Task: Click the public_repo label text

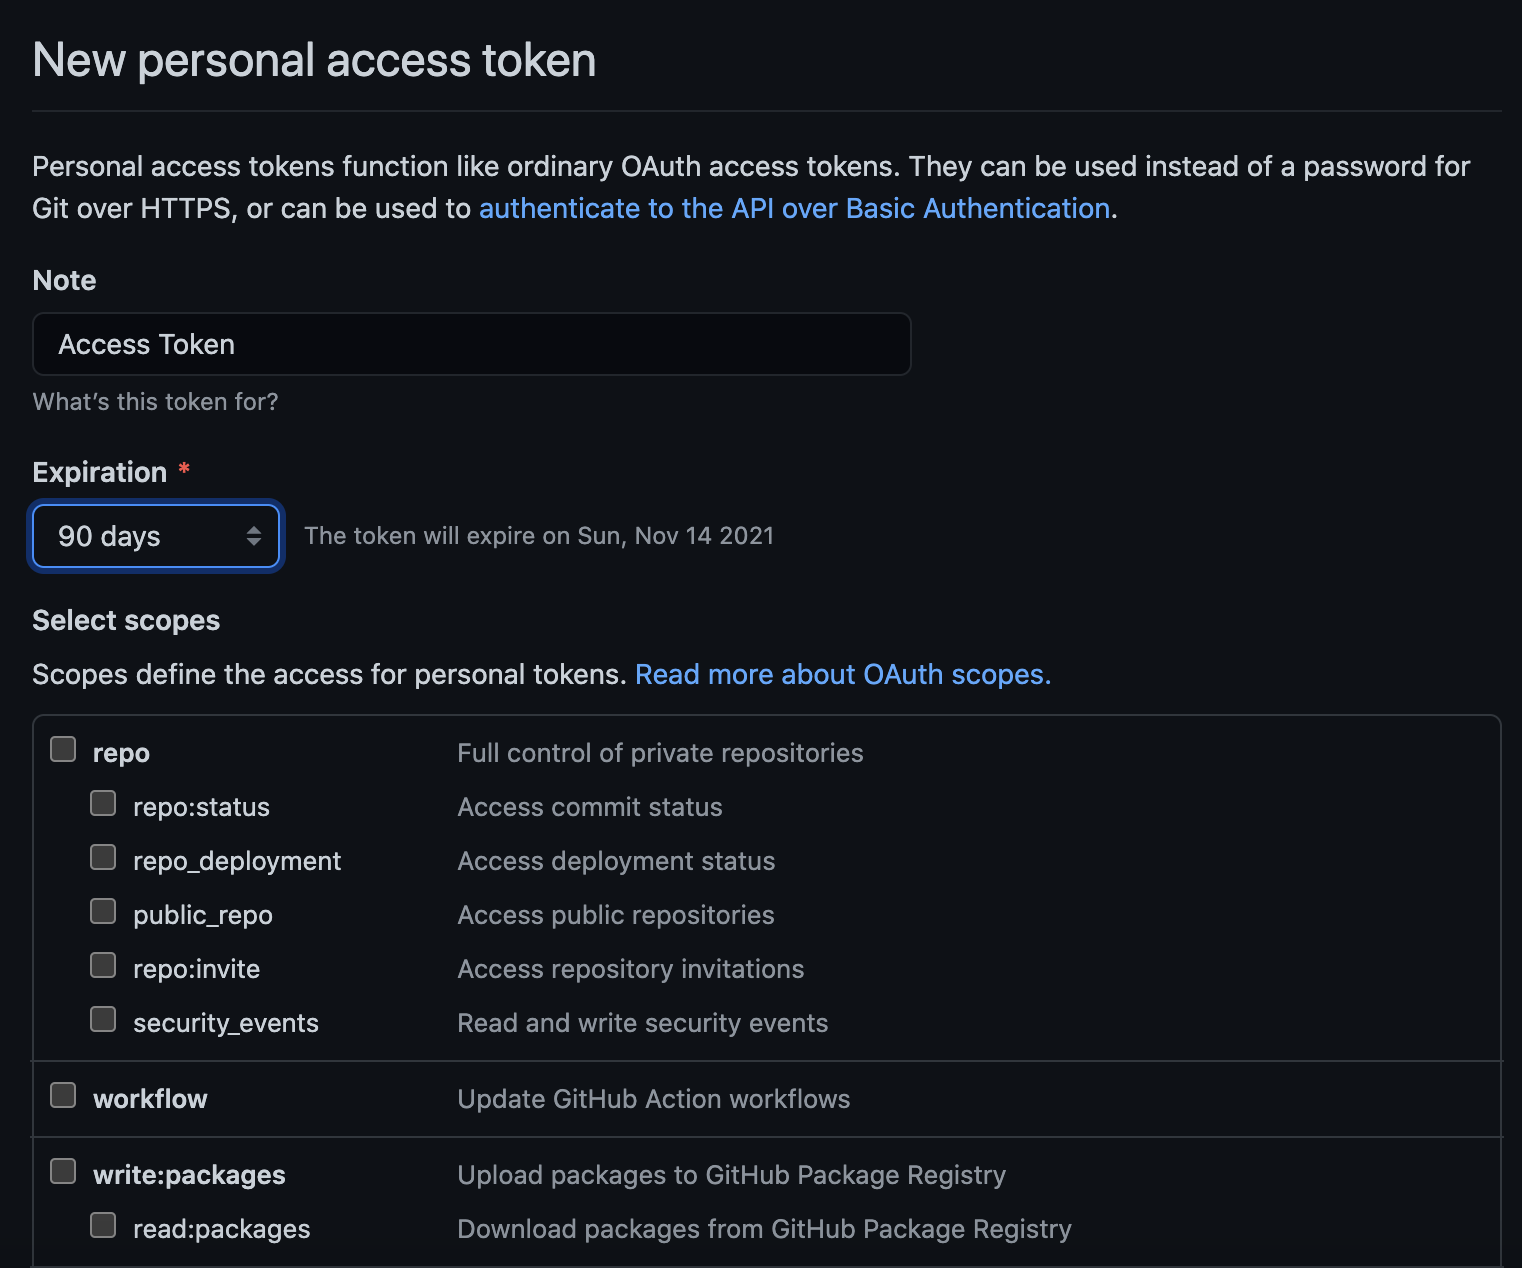Action: [202, 915]
